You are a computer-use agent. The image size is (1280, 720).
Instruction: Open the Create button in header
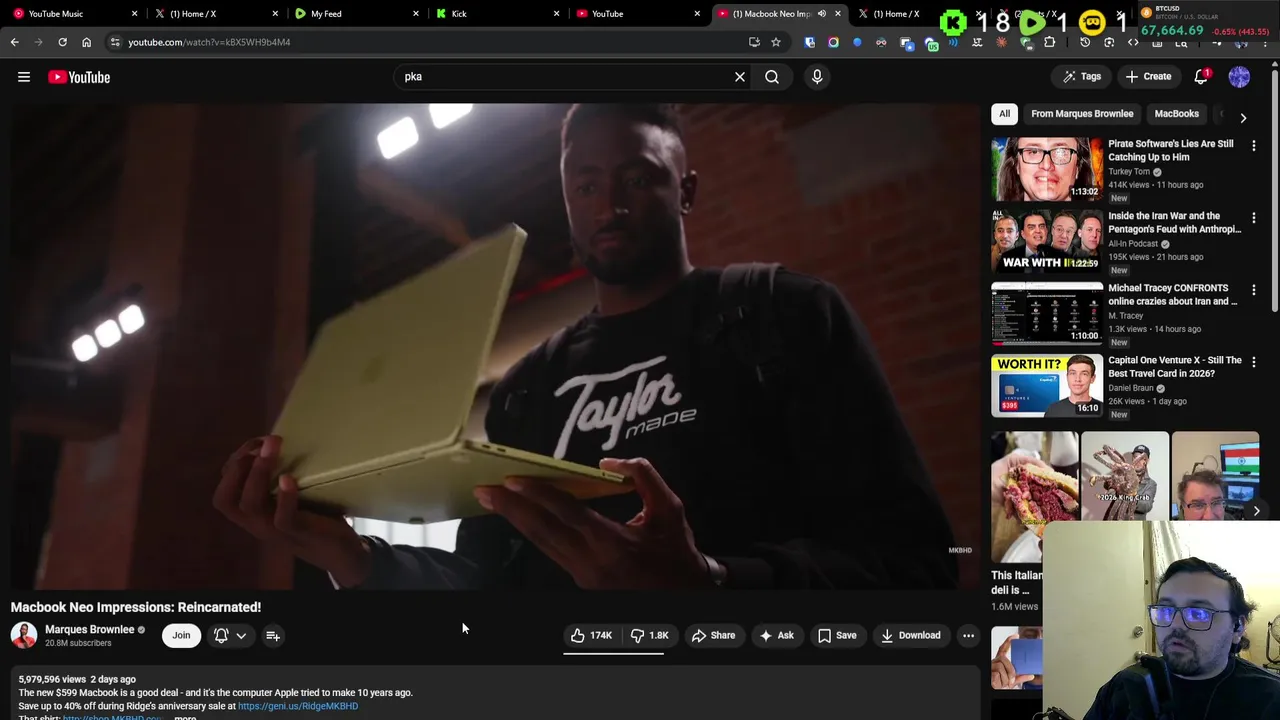(1148, 77)
